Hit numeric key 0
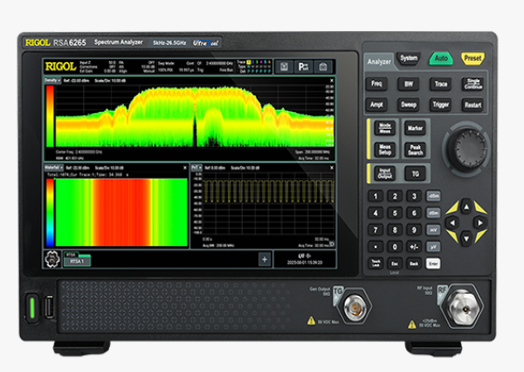This screenshot has height=372, width=524. click(395, 247)
